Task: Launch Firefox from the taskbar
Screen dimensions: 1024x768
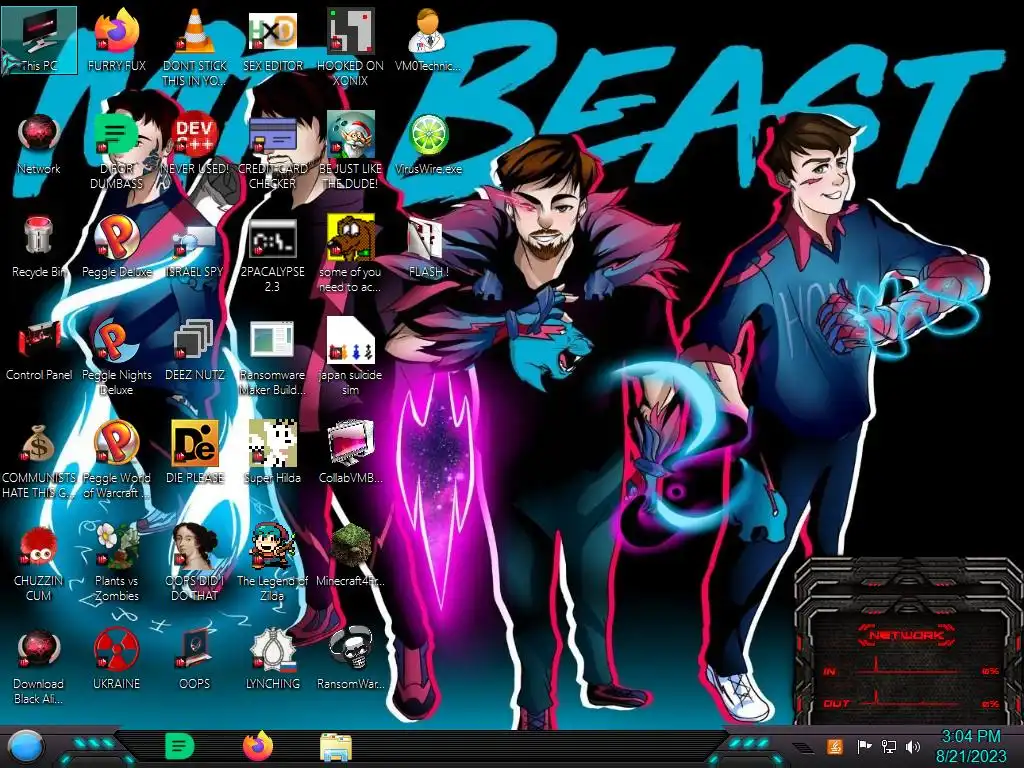Action: point(258,746)
